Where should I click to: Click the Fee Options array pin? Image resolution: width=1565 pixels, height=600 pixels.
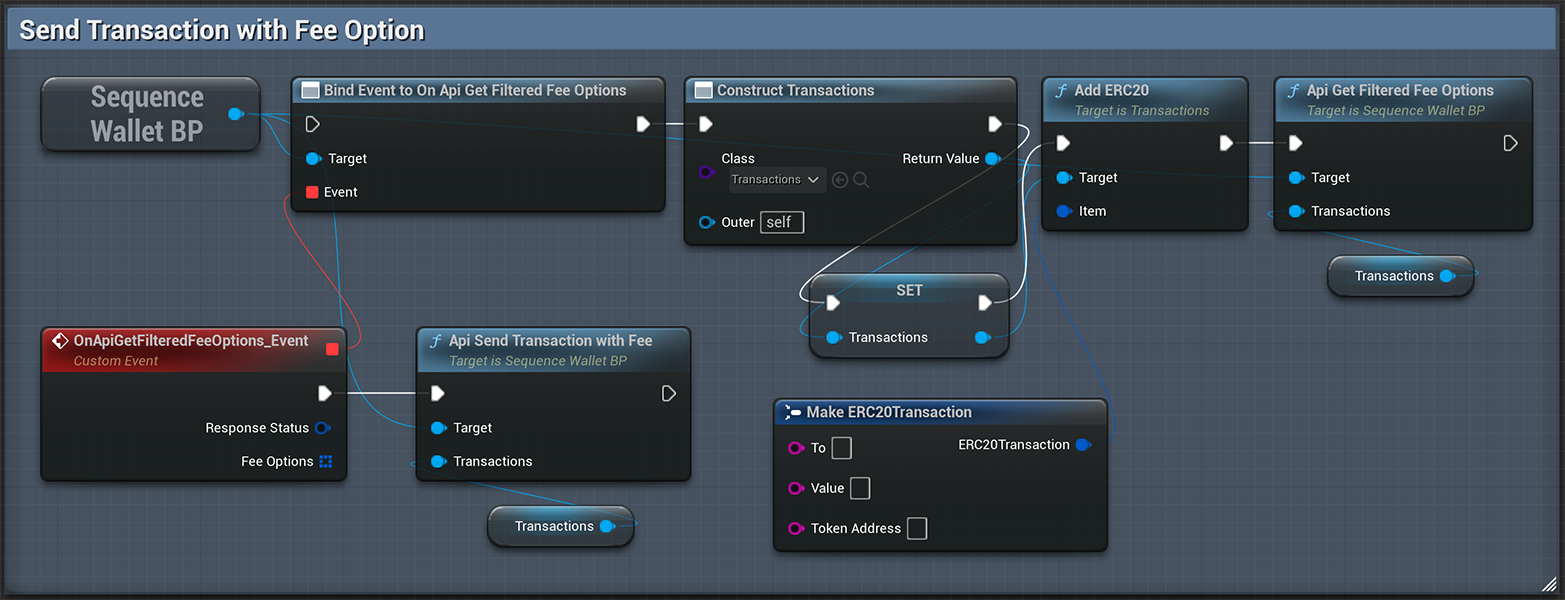coord(325,462)
